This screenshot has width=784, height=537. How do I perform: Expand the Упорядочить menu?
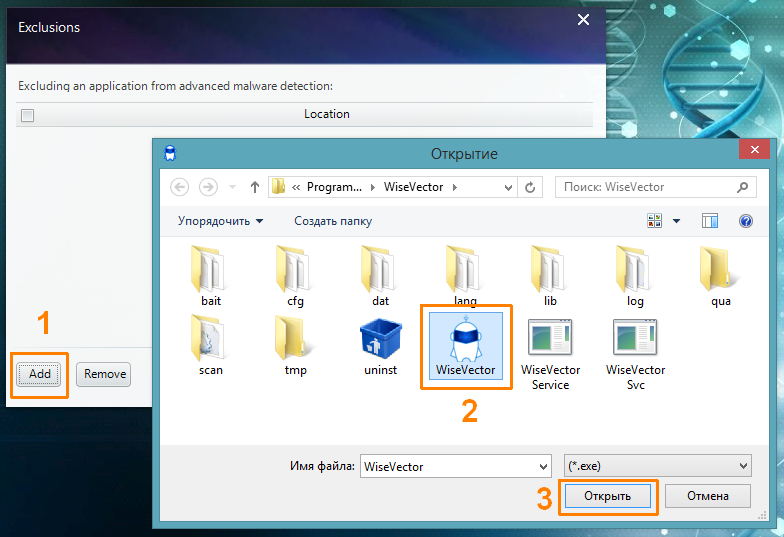coord(220,220)
